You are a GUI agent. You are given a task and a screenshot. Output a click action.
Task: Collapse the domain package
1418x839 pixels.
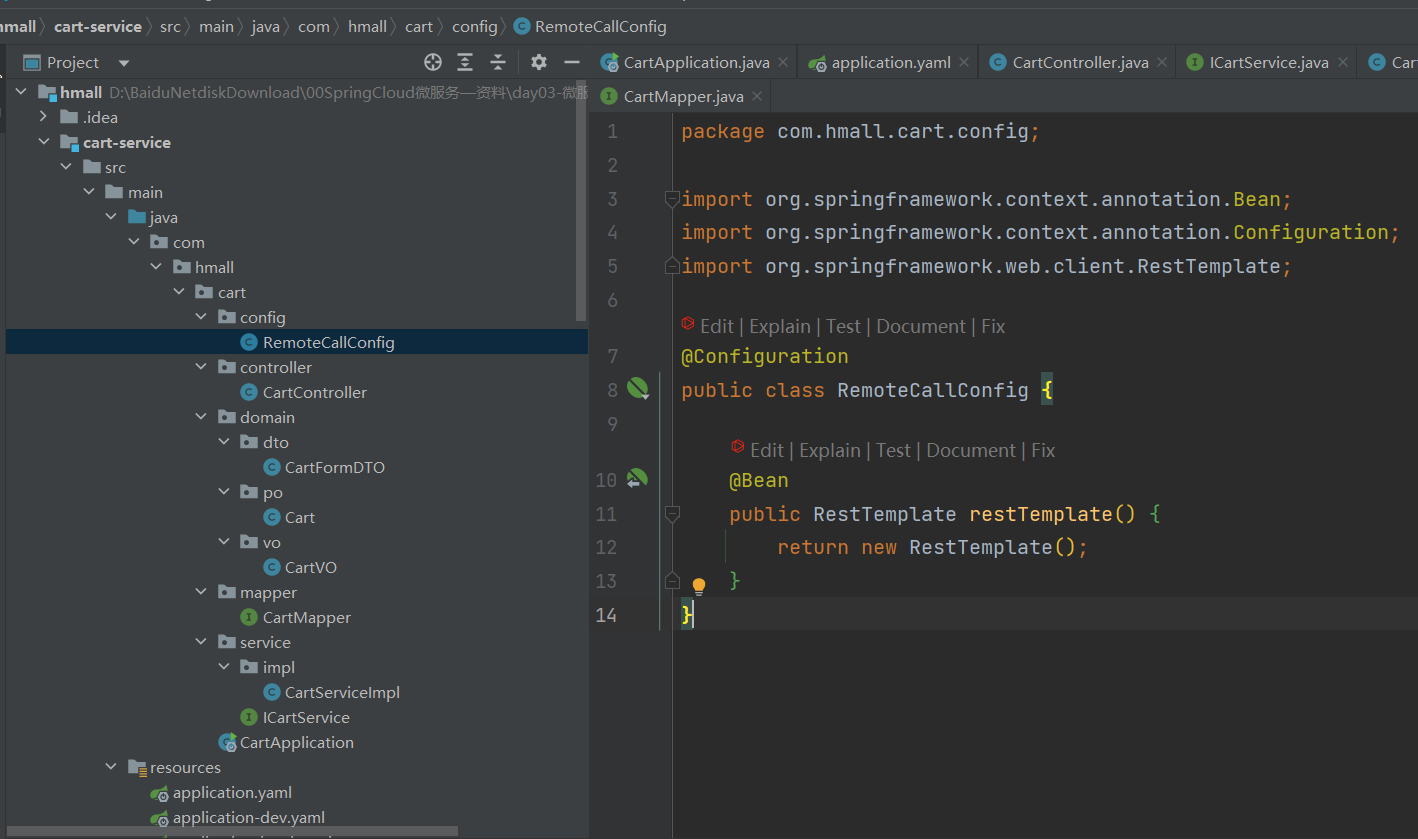[x=202, y=417]
